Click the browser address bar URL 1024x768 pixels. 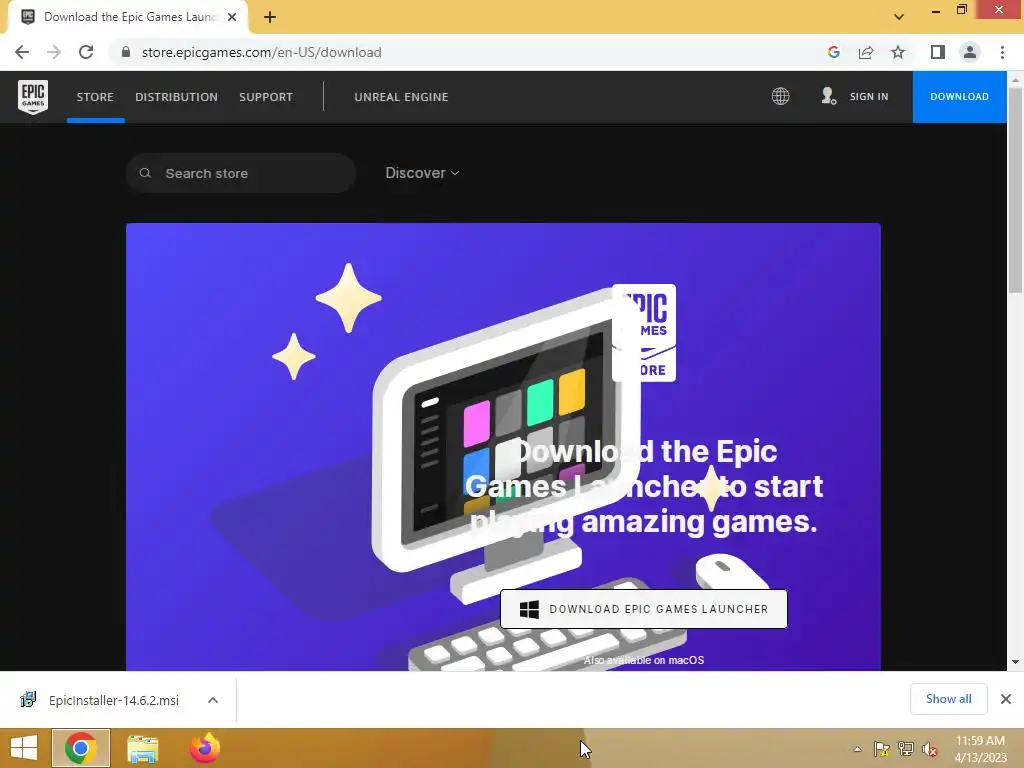point(261,52)
